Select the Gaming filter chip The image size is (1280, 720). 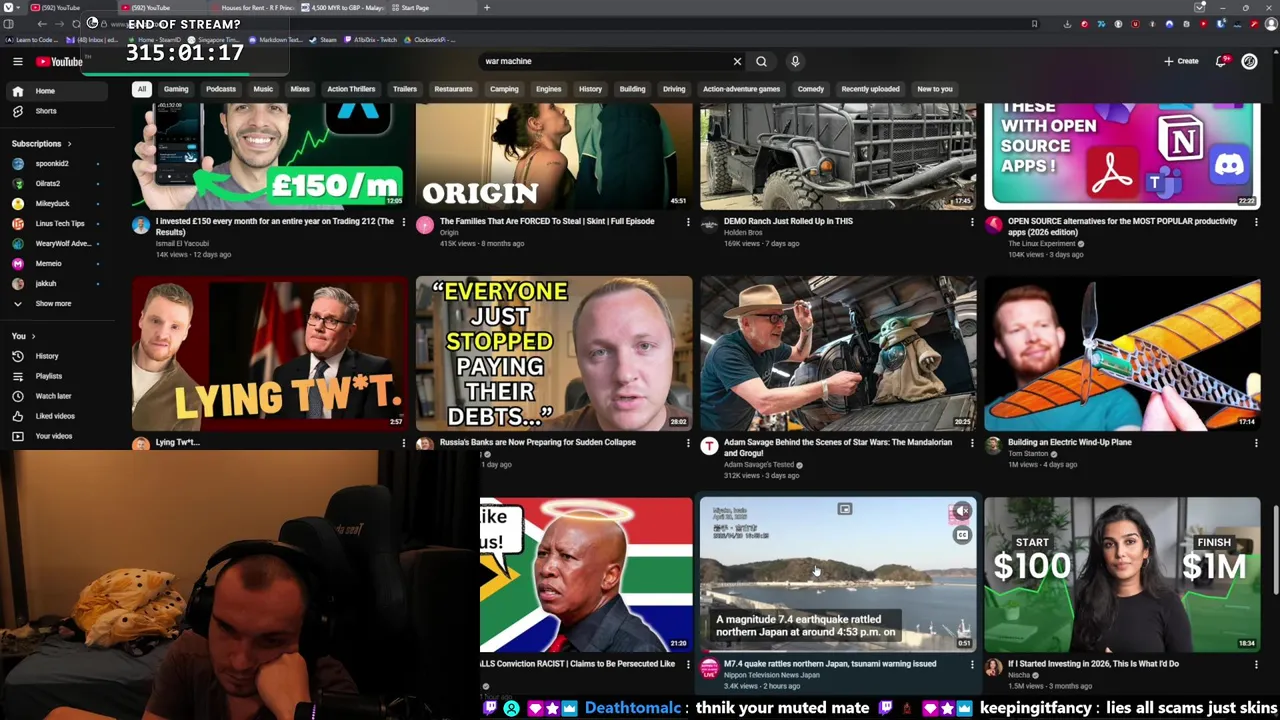176,89
